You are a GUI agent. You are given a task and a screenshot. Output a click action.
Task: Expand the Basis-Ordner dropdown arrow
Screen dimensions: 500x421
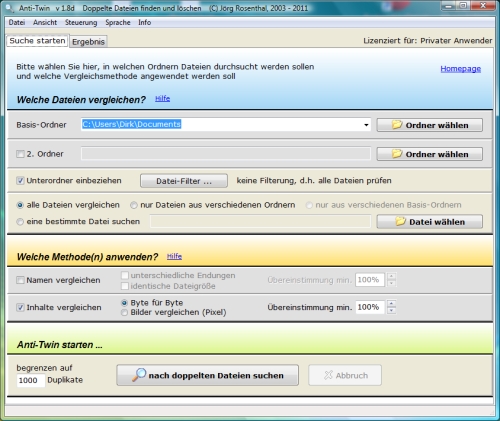coord(366,125)
